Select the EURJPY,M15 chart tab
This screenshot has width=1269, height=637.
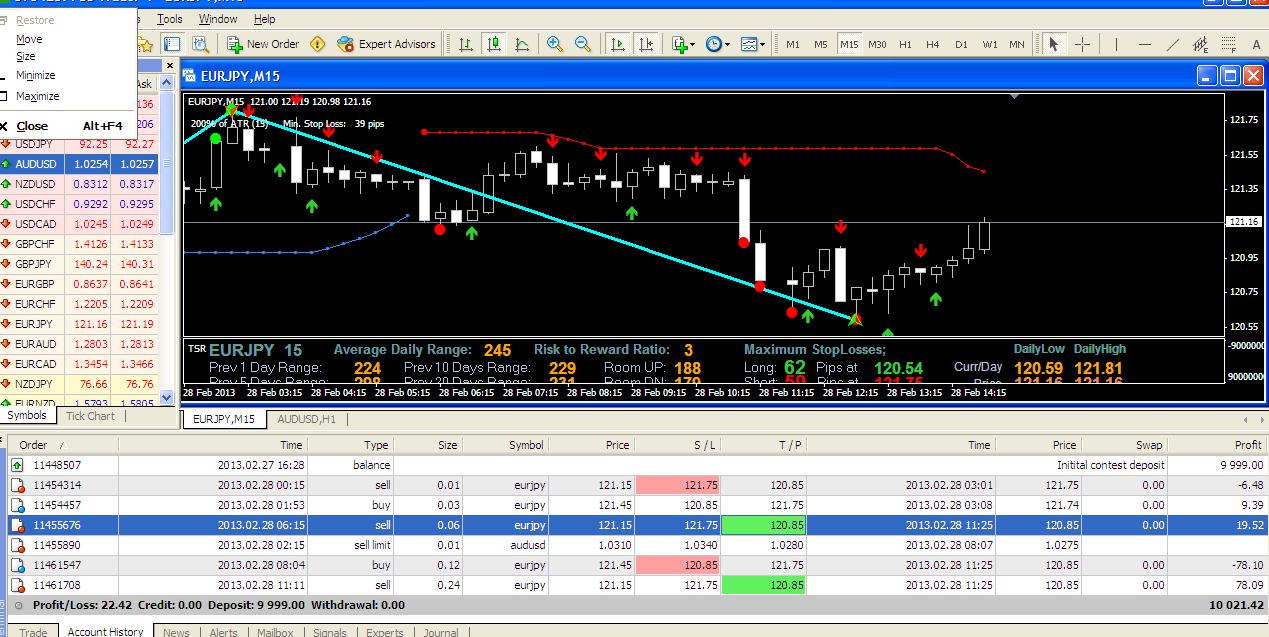(224, 420)
